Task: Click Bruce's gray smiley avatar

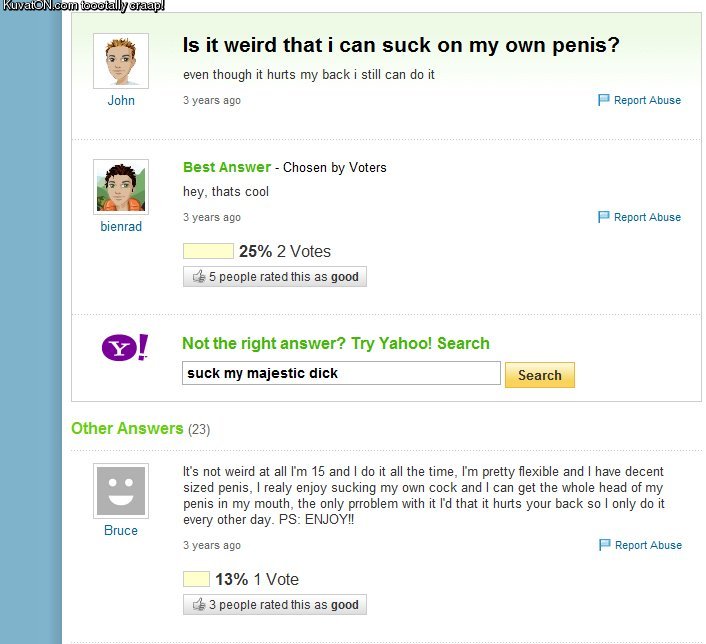Action: click(x=121, y=491)
